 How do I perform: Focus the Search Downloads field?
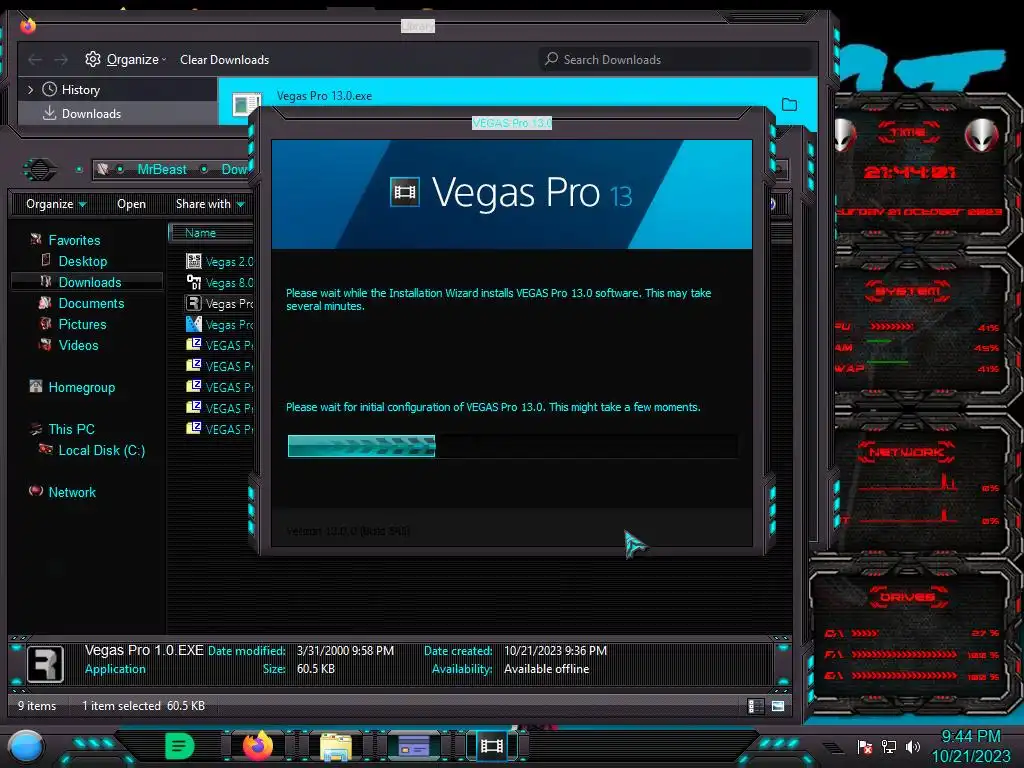[676, 59]
